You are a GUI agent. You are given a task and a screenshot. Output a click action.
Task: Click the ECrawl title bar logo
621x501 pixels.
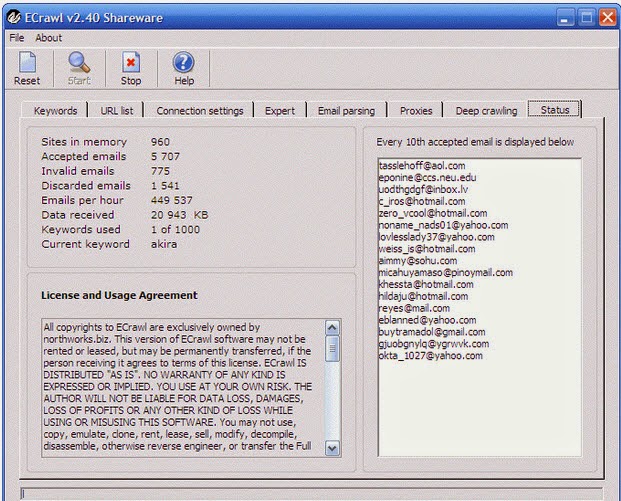(x=13, y=17)
